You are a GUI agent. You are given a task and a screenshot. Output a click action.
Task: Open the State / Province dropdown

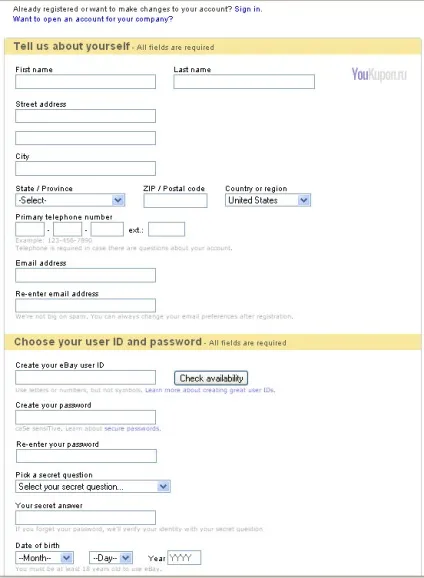pyautogui.click(x=70, y=200)
